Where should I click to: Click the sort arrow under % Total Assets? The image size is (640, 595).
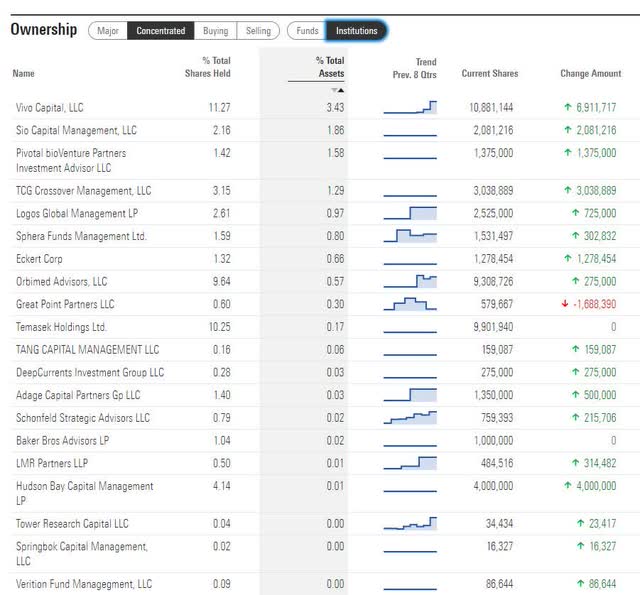tap(338, 90)
